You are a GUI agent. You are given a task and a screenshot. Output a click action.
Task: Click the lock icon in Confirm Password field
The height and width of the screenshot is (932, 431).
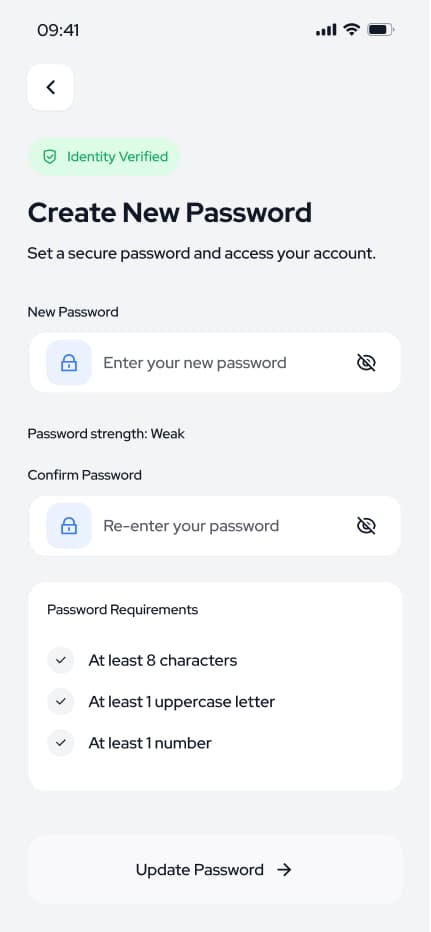[x=69, y=525]
